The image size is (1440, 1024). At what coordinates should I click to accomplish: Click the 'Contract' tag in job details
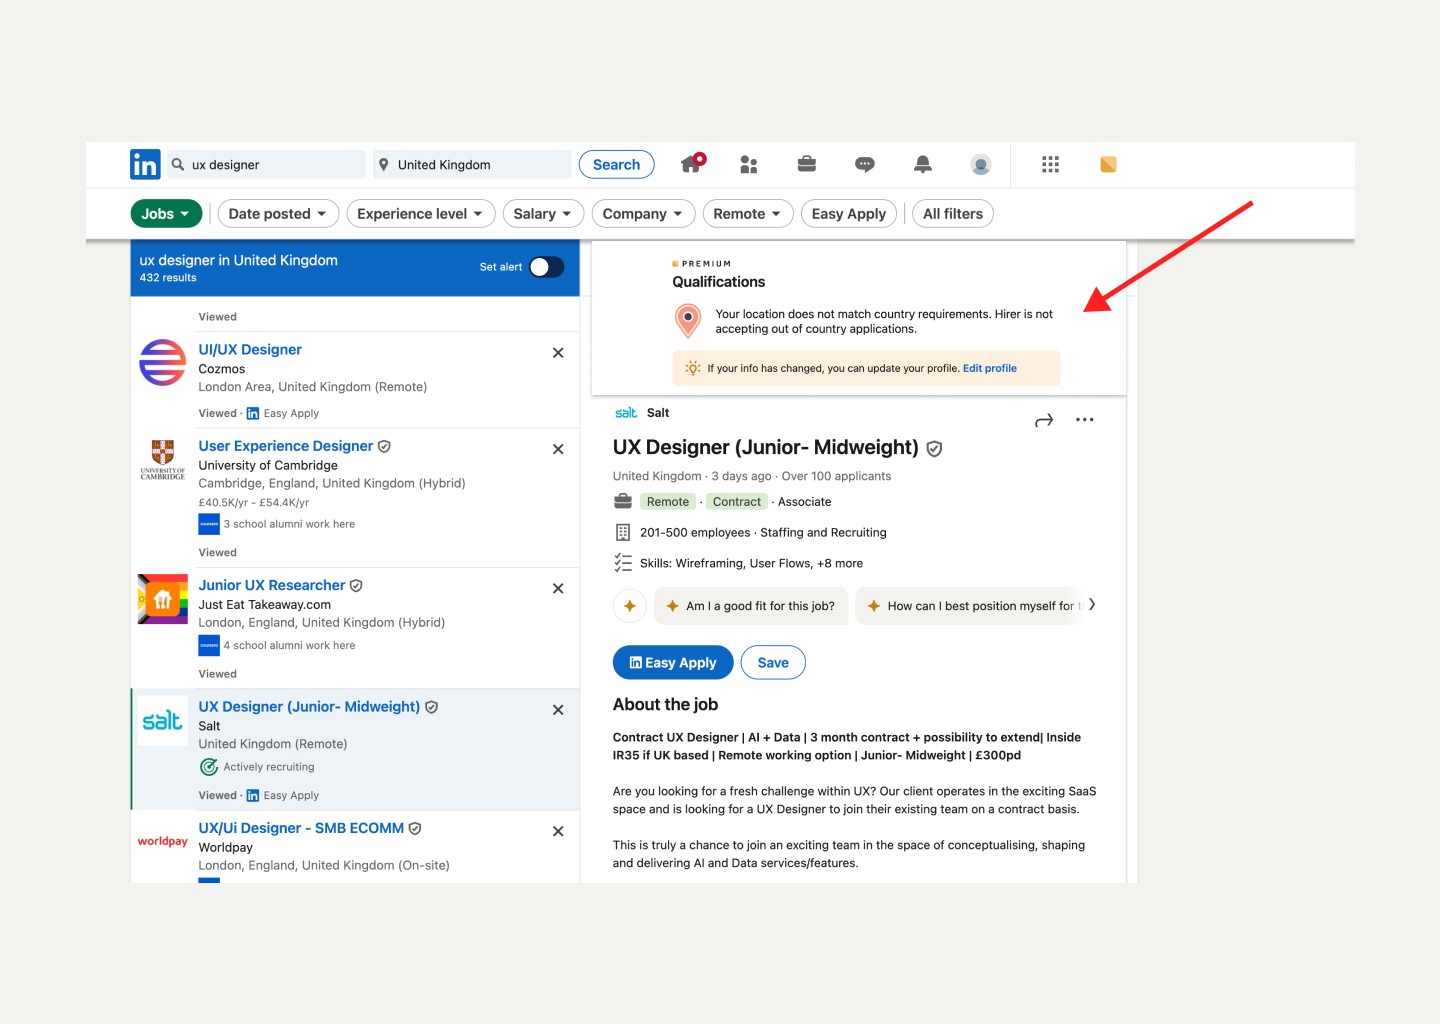click(x=737, y=502)
